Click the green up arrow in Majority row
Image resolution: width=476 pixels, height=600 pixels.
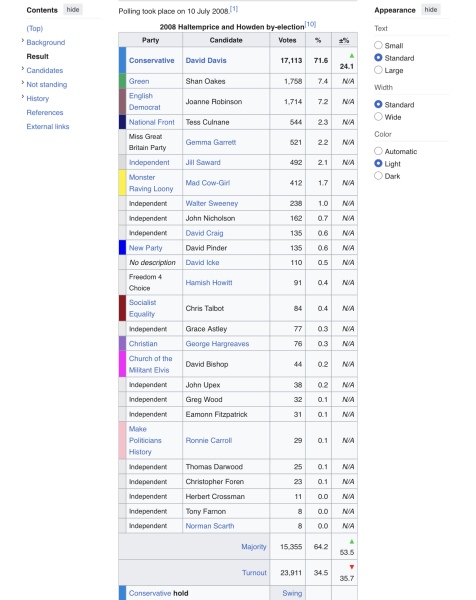coord(352,541)
